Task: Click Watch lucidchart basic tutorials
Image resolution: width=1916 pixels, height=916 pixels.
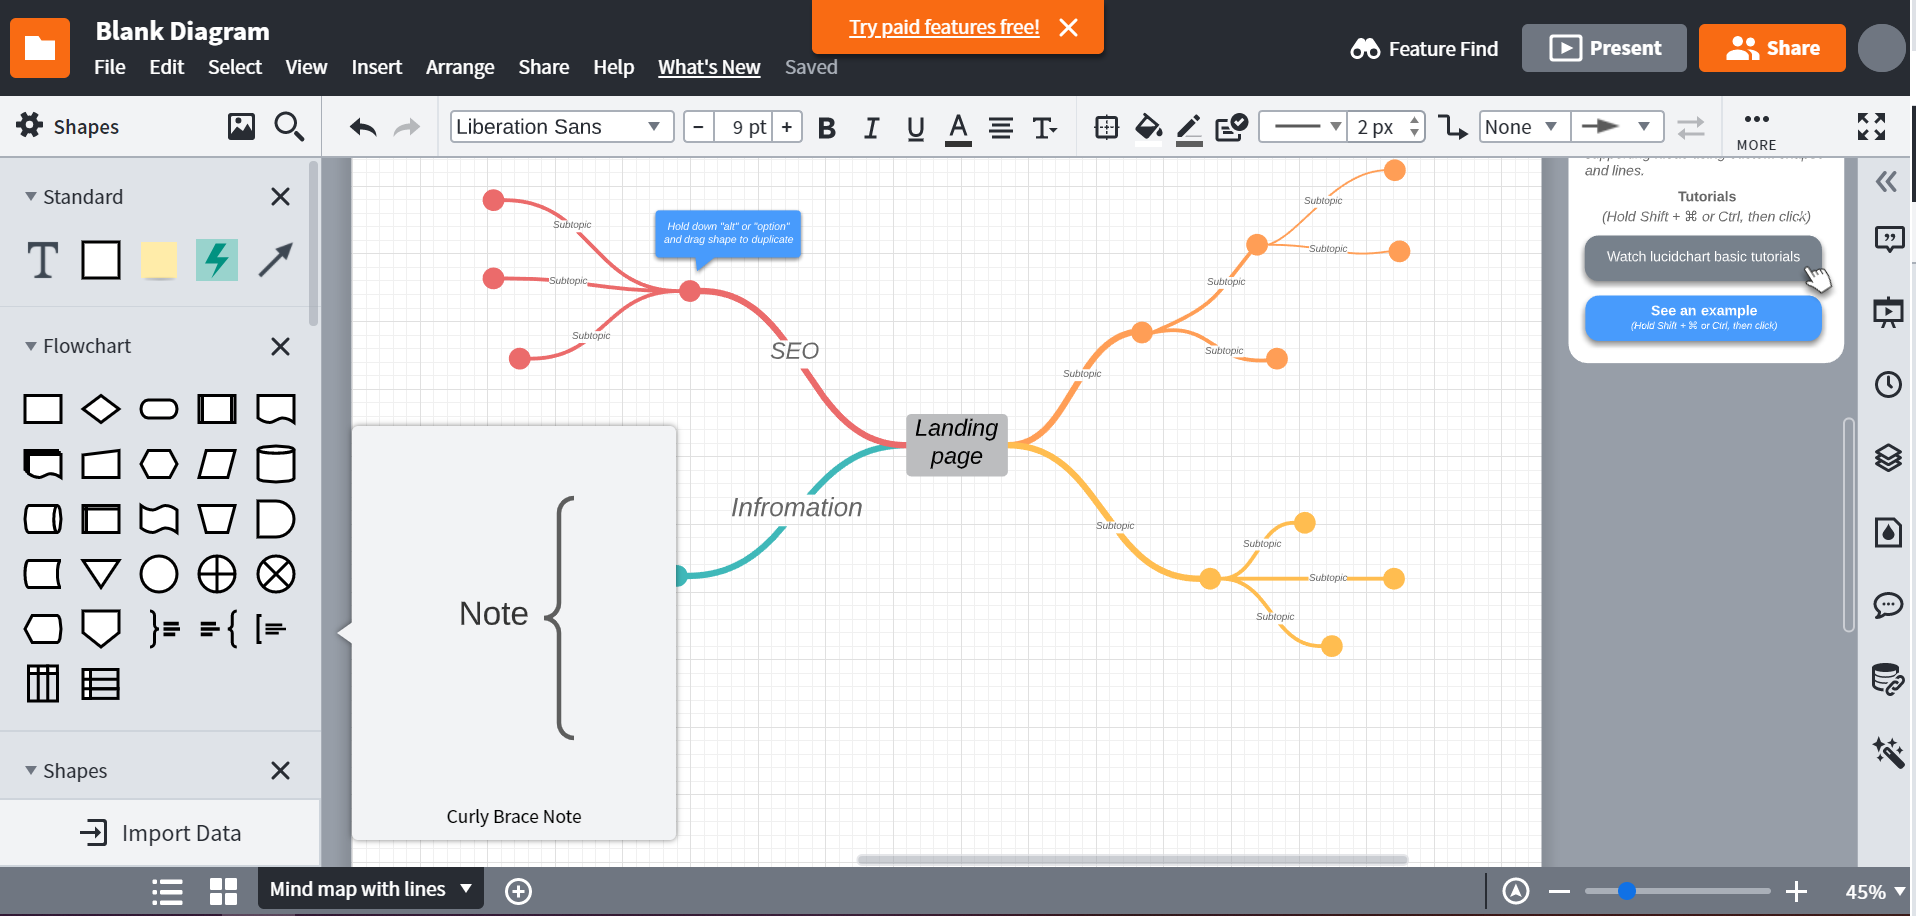Action: tap(1703, 257)
